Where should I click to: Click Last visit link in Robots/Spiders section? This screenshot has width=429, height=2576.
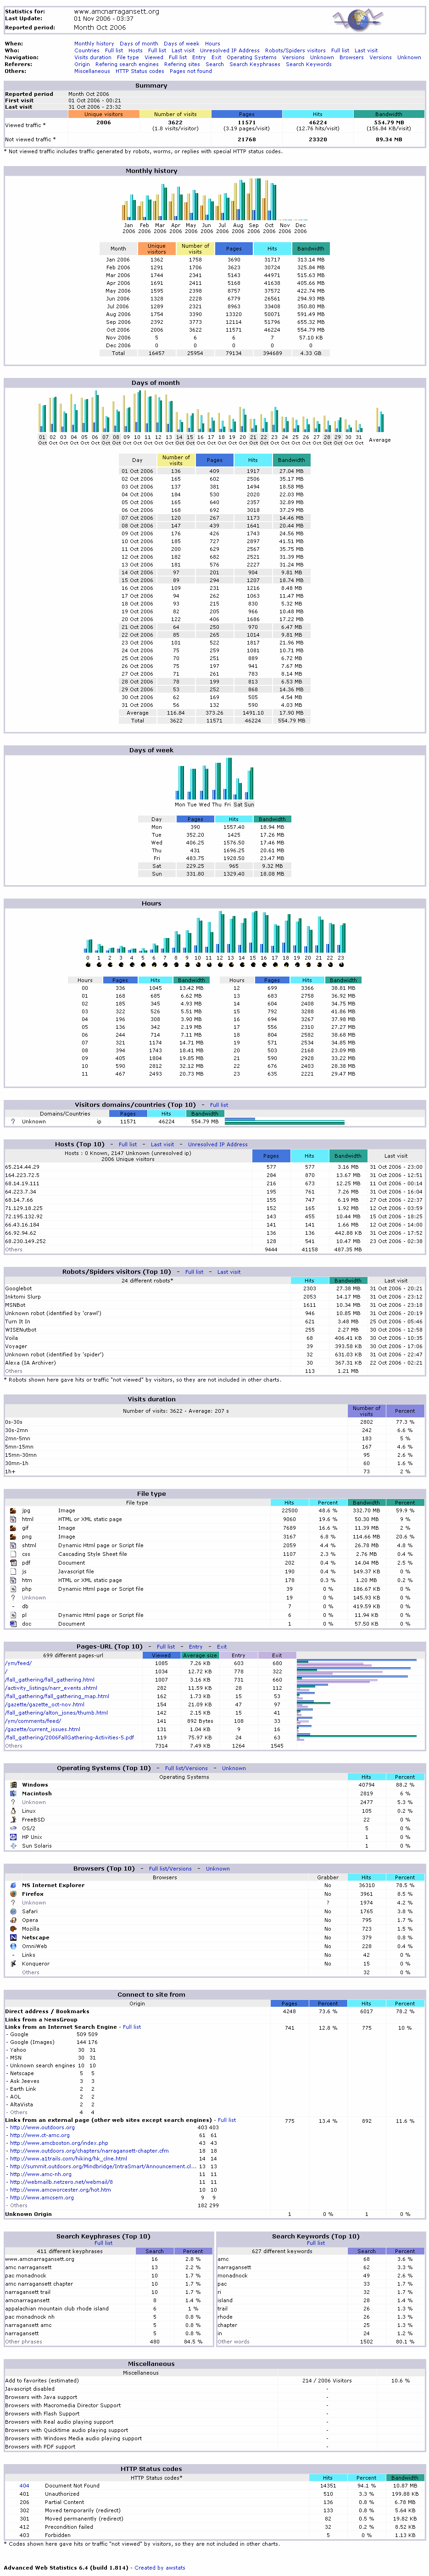(x=228, y=1272)
